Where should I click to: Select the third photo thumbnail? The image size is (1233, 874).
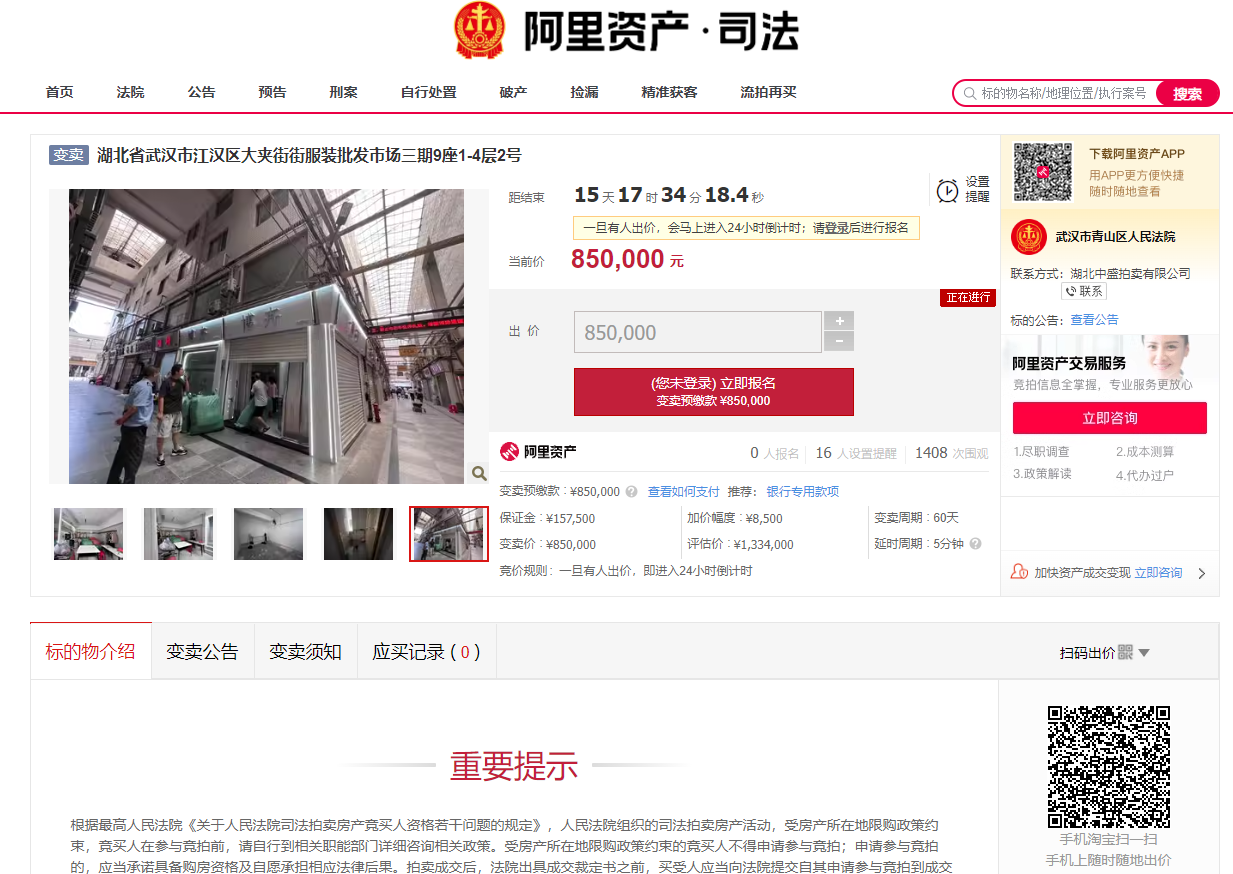269,534
